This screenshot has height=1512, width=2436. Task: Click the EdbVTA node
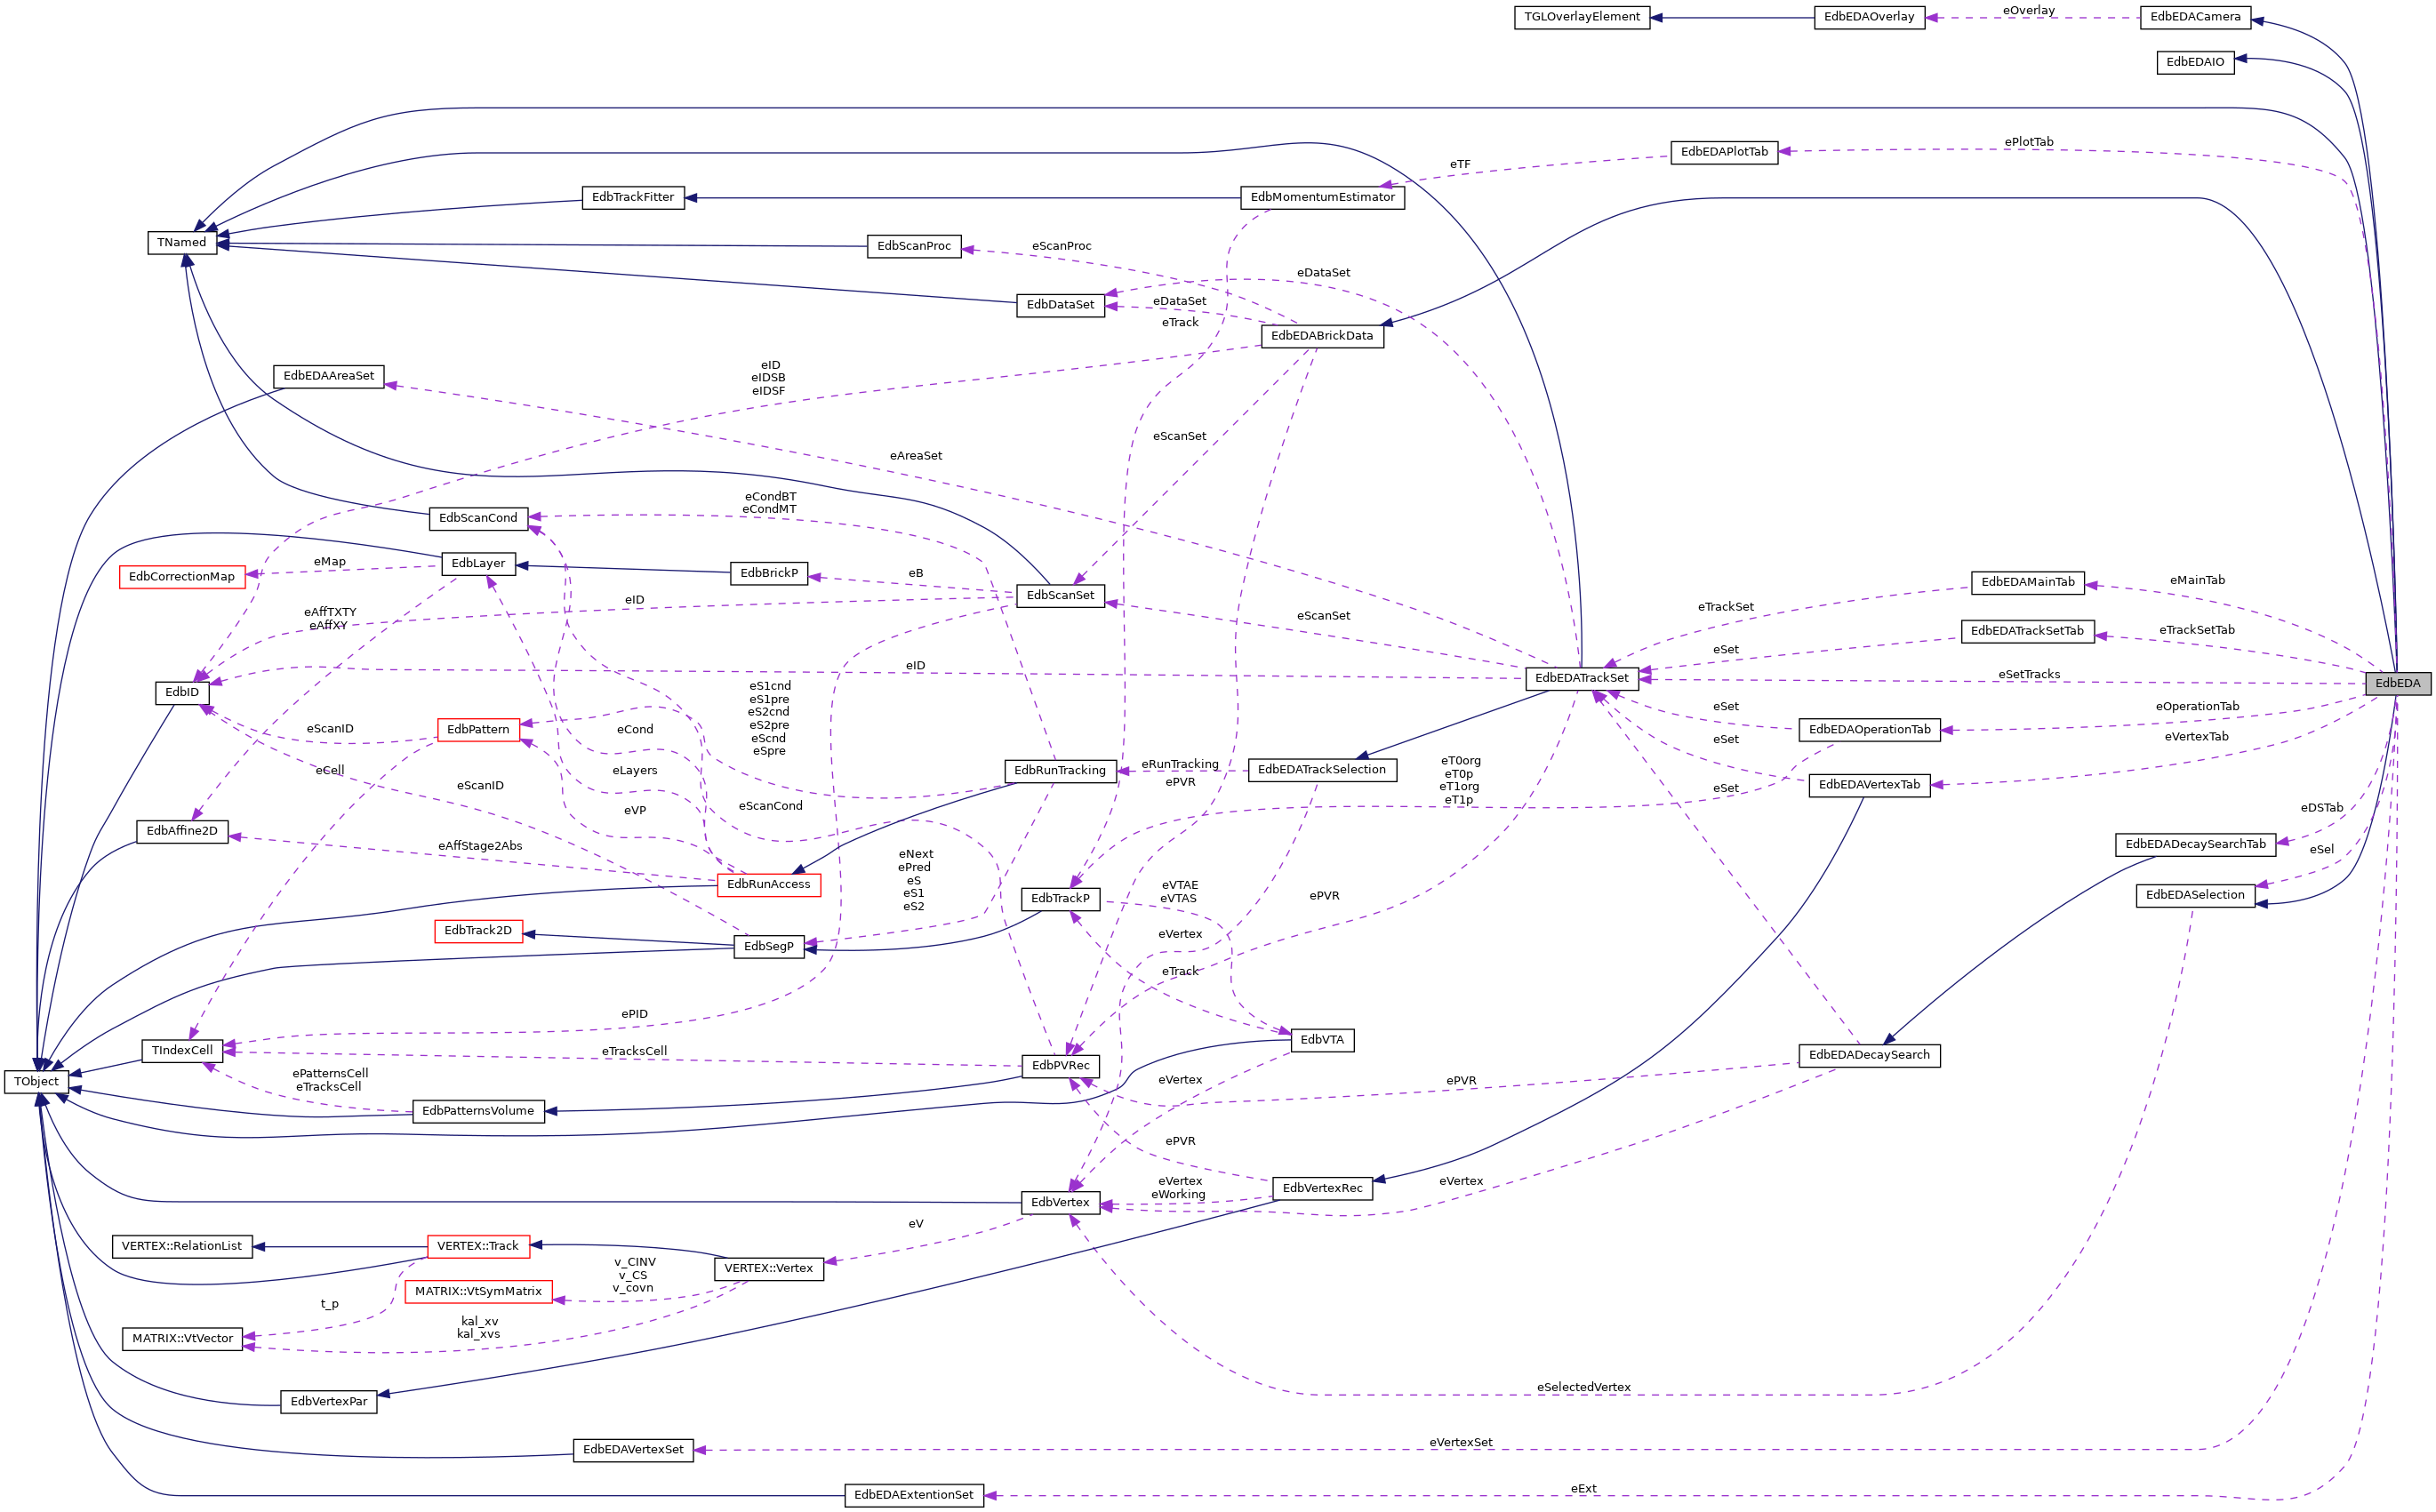[x=1322, y=1041]
